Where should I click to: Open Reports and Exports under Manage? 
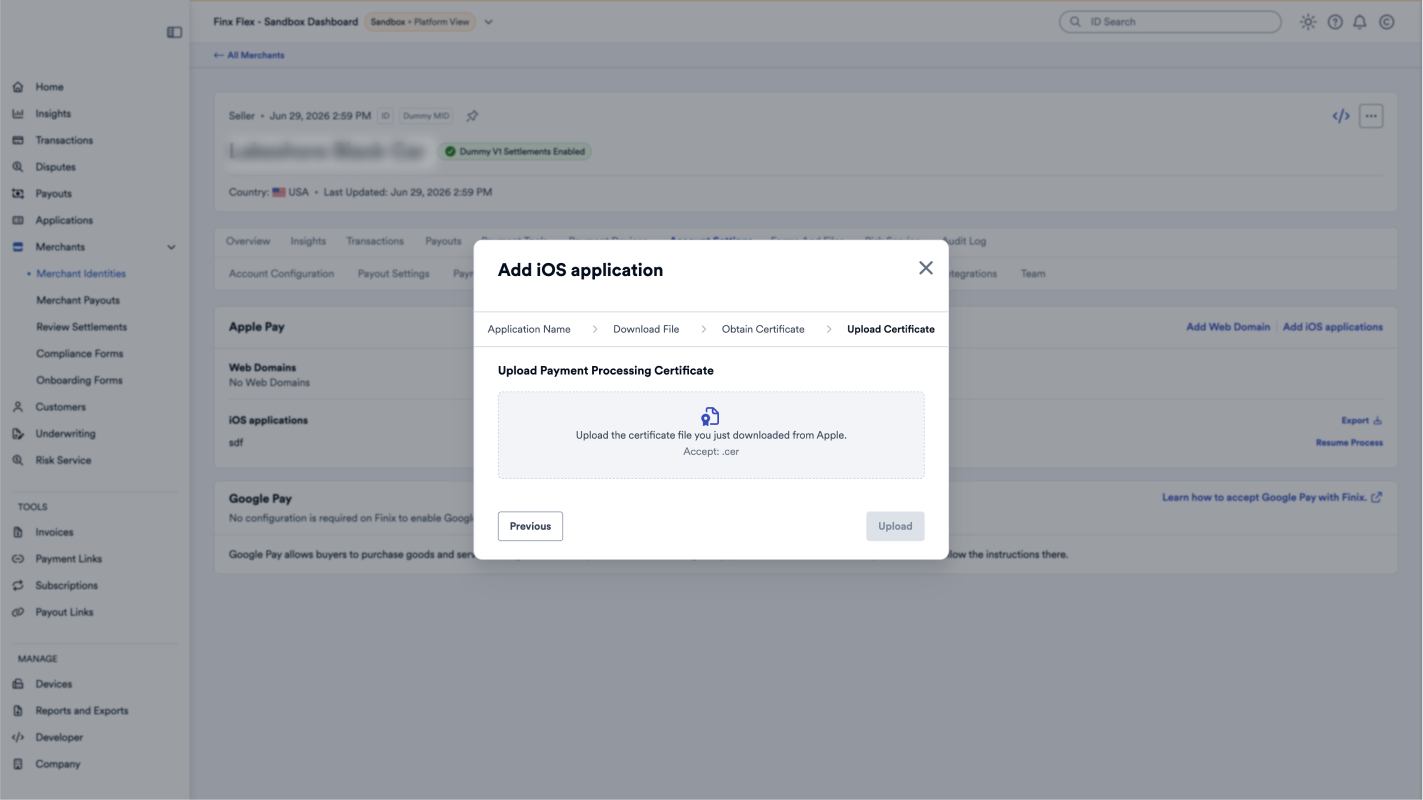pyautogui.click(x=82, y=711)
